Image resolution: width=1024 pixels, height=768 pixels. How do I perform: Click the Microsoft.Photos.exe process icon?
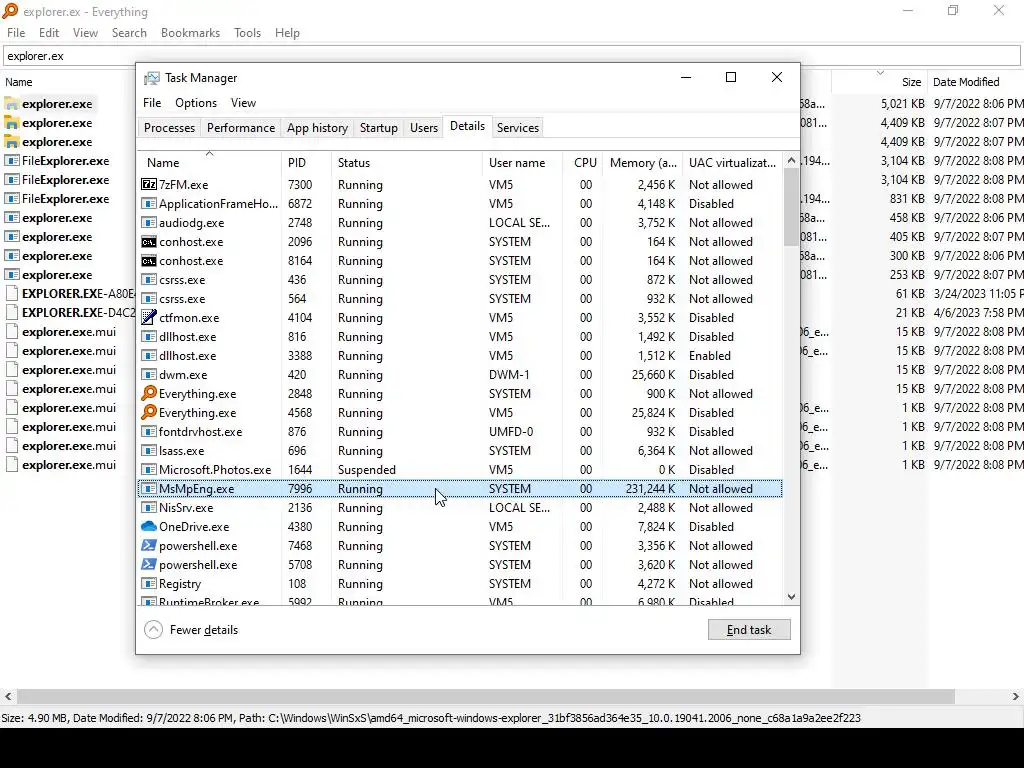[x=149, y=470]
